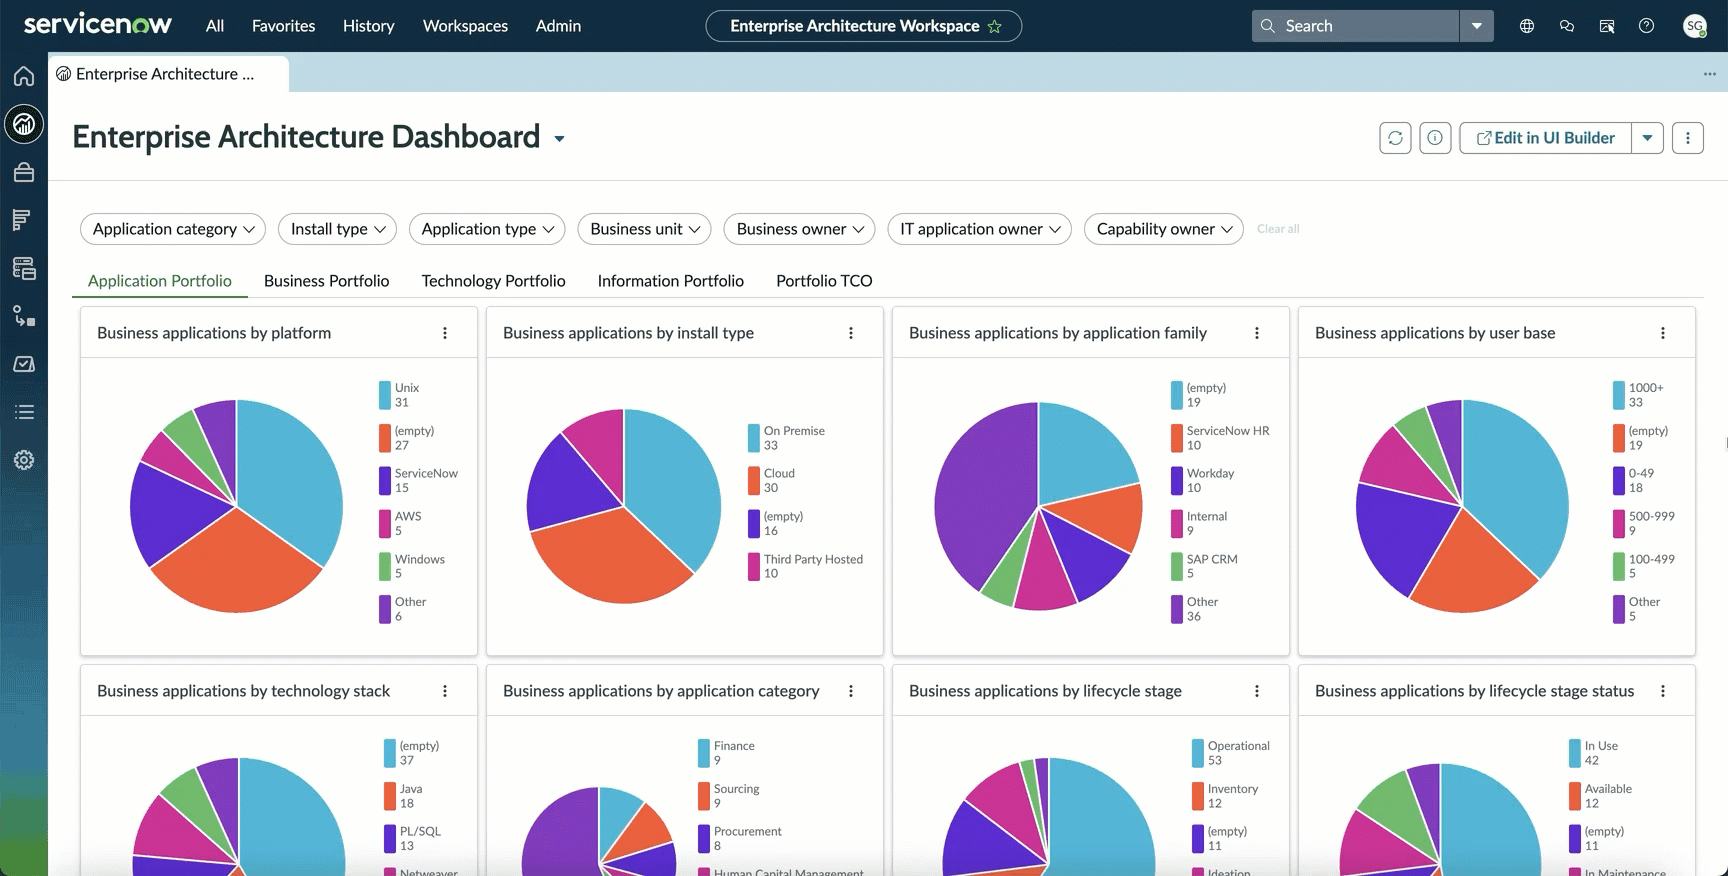Expand the IT application owner filter

[980, 229]
